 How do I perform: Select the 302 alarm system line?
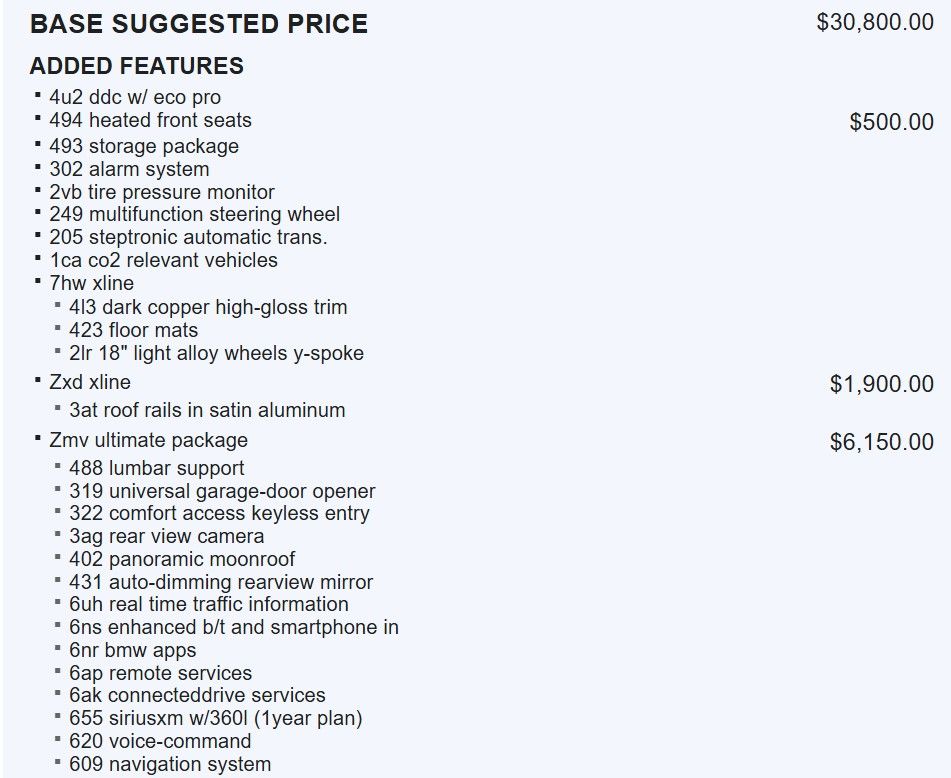[x=129, y=169]
